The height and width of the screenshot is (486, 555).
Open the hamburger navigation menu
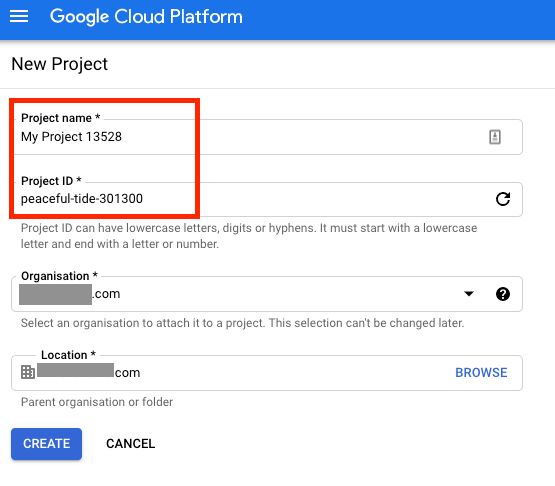coord(19,16)
